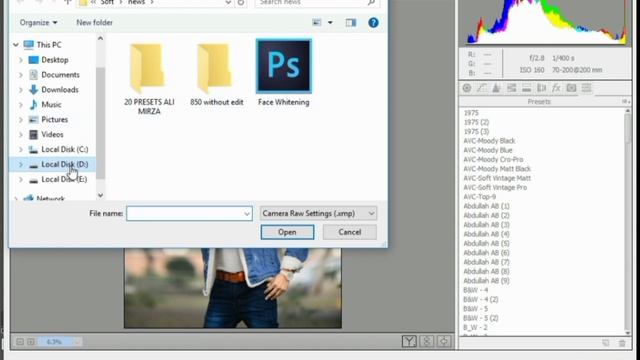Select the 1975 (3) preset
Viewport: 640px width, 360px height.
pos(476,131)
